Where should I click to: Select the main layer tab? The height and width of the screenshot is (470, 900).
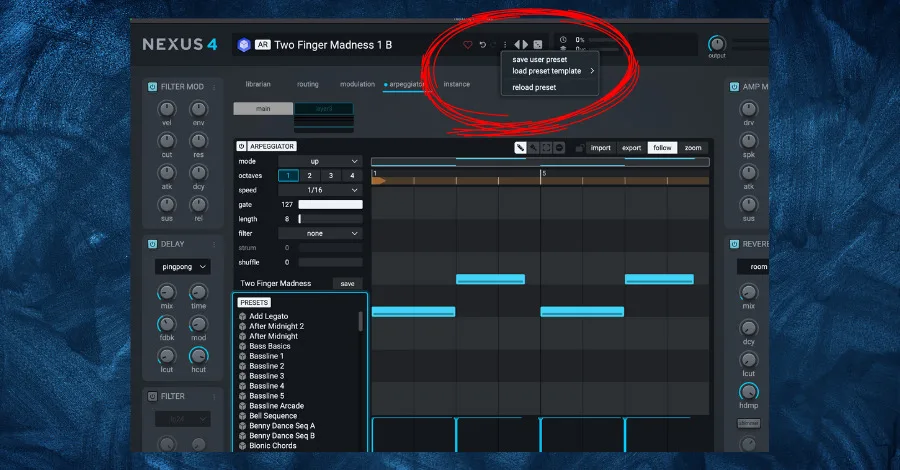pyautogui.click(x=263, y=108)
